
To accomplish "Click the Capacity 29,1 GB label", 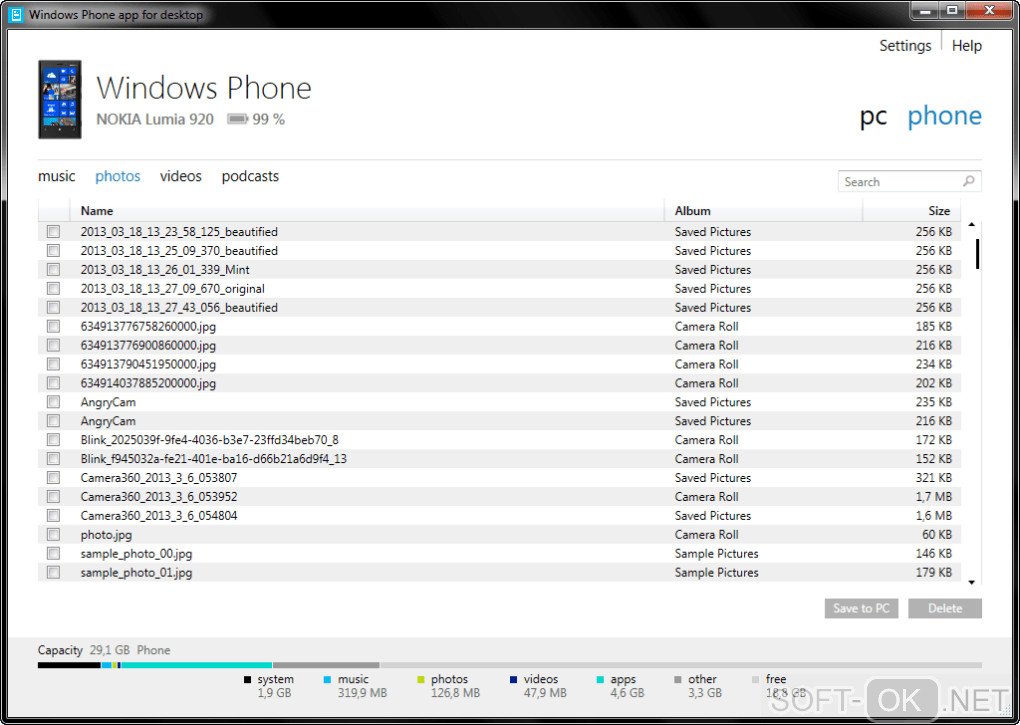I will 83,650.
